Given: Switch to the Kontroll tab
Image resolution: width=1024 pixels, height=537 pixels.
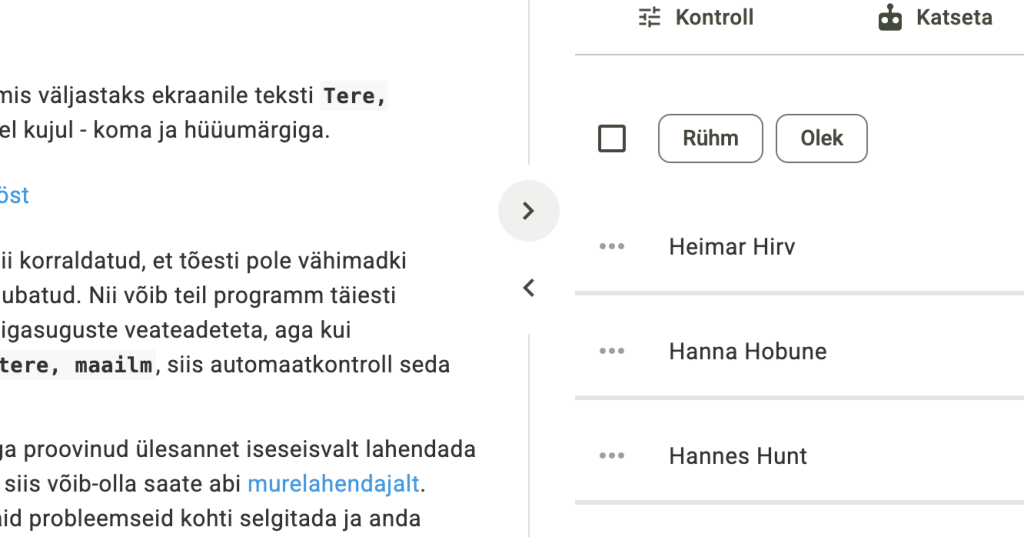Looking at the screenshot, I should (x=714, y=17).
